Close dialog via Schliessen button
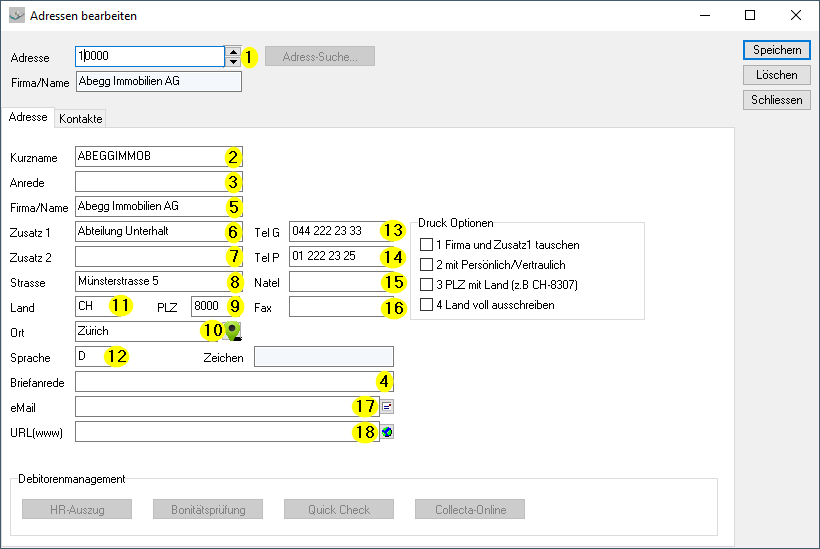Screen dimensions: 820x549 click(777, 100)
